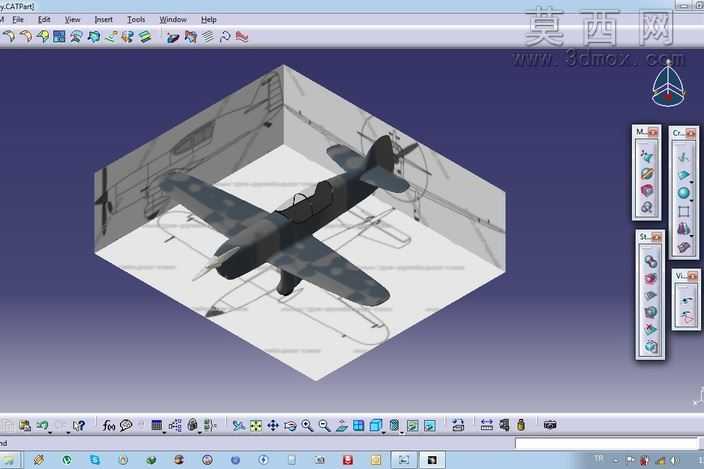This screenshot has height=469, width=704.
Task: Click the Fit All In icon
Action: coord(256,425)
